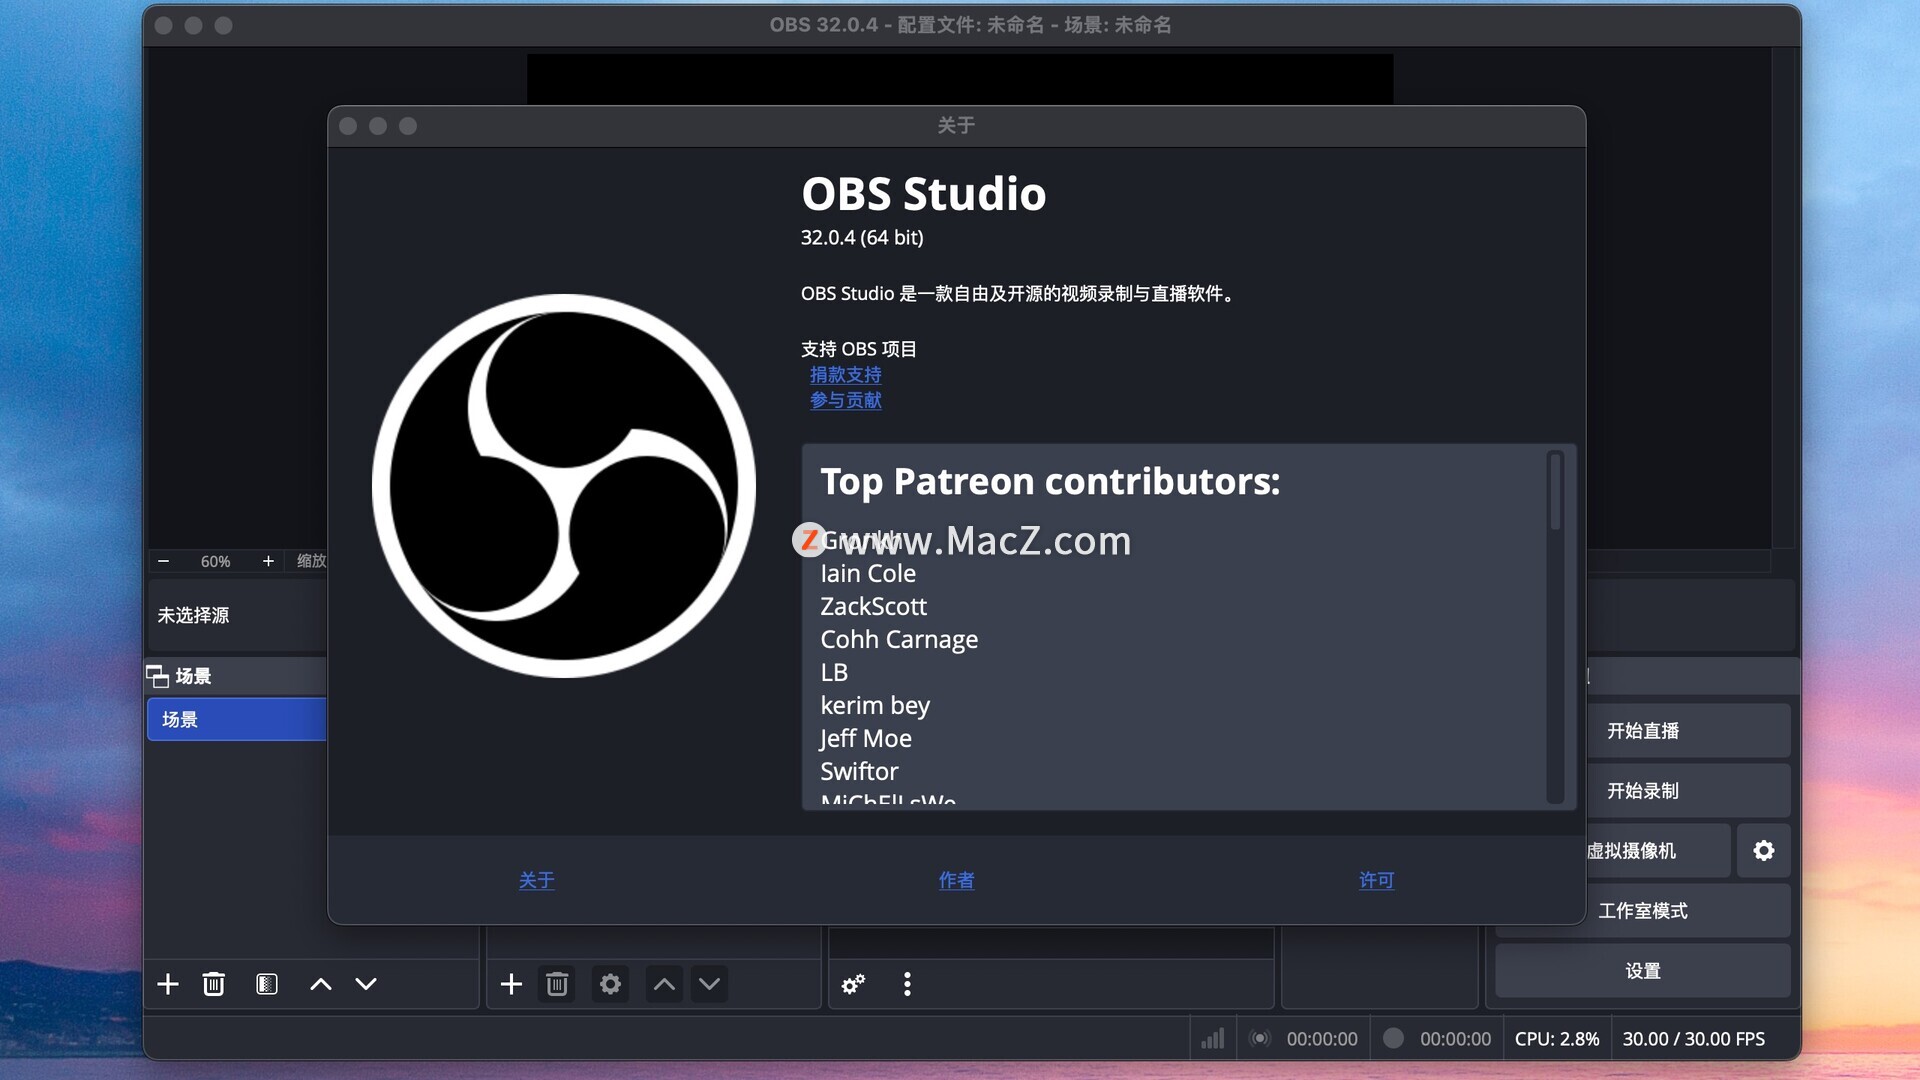Move selected scene down with chevron

(x=366, y=984)
